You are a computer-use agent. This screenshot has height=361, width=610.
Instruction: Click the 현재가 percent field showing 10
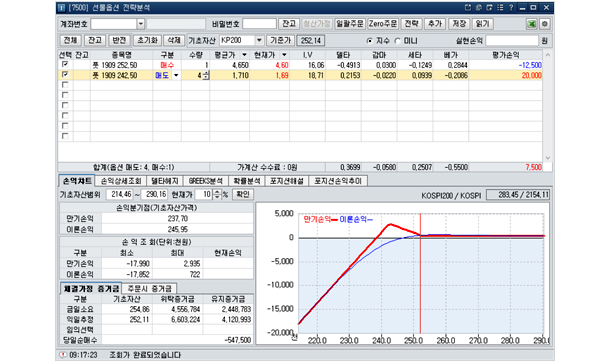[204, 194]
